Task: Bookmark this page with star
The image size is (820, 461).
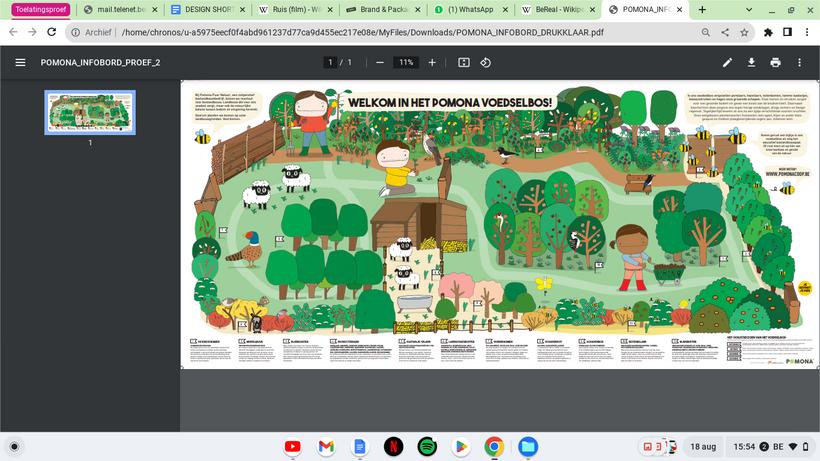Action: pos(744,32)
